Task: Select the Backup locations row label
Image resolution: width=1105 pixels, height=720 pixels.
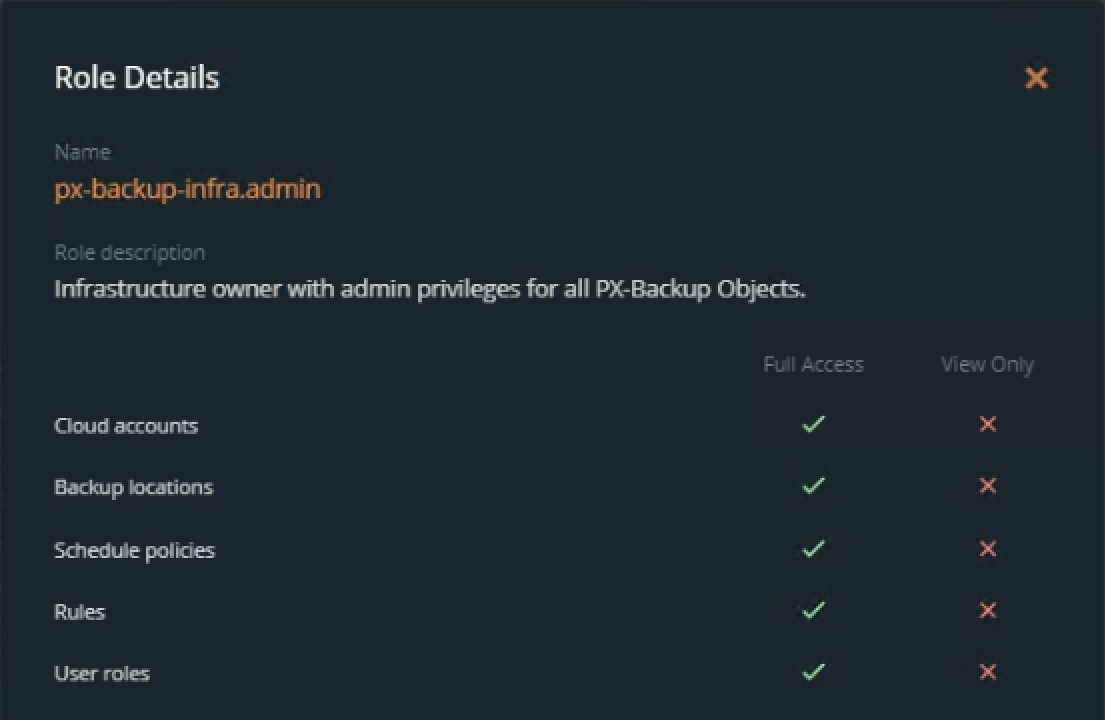Action: tap(133, 488)
